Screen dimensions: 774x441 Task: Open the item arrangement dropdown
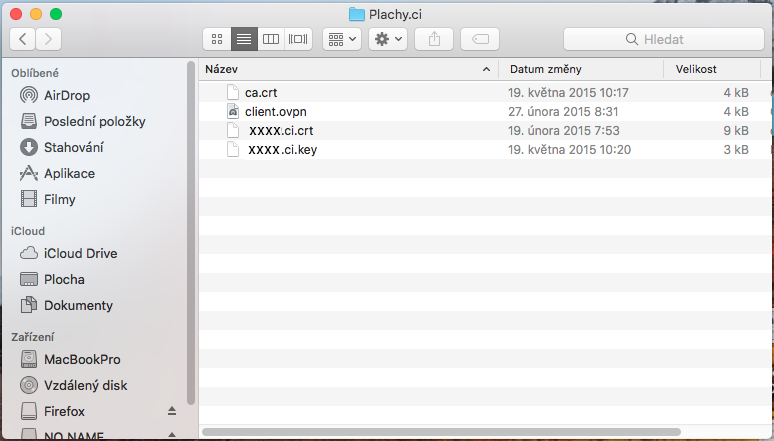click(x=342, y=39)
